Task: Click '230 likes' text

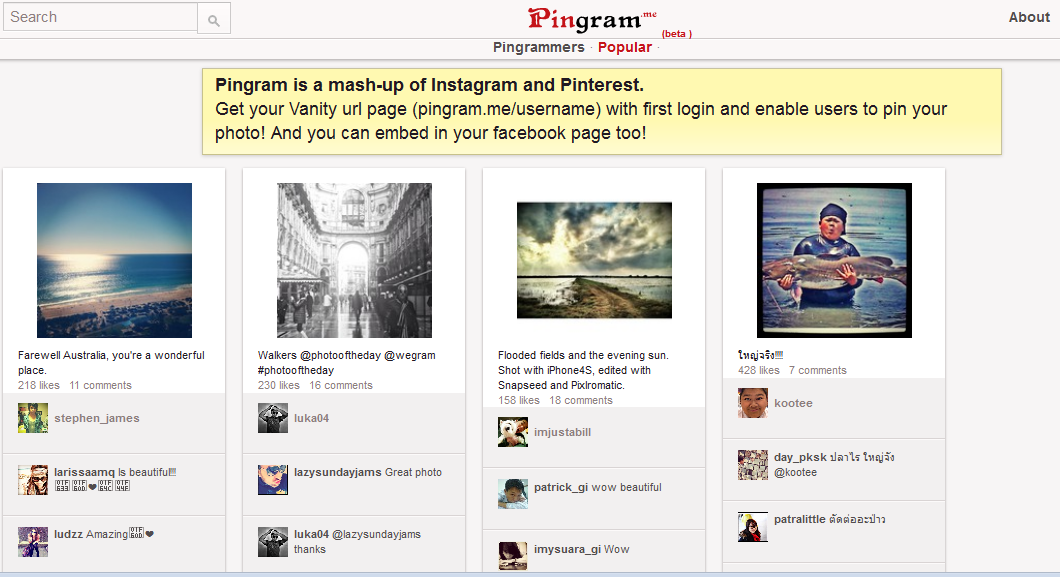Action: [x=279, y=385]
